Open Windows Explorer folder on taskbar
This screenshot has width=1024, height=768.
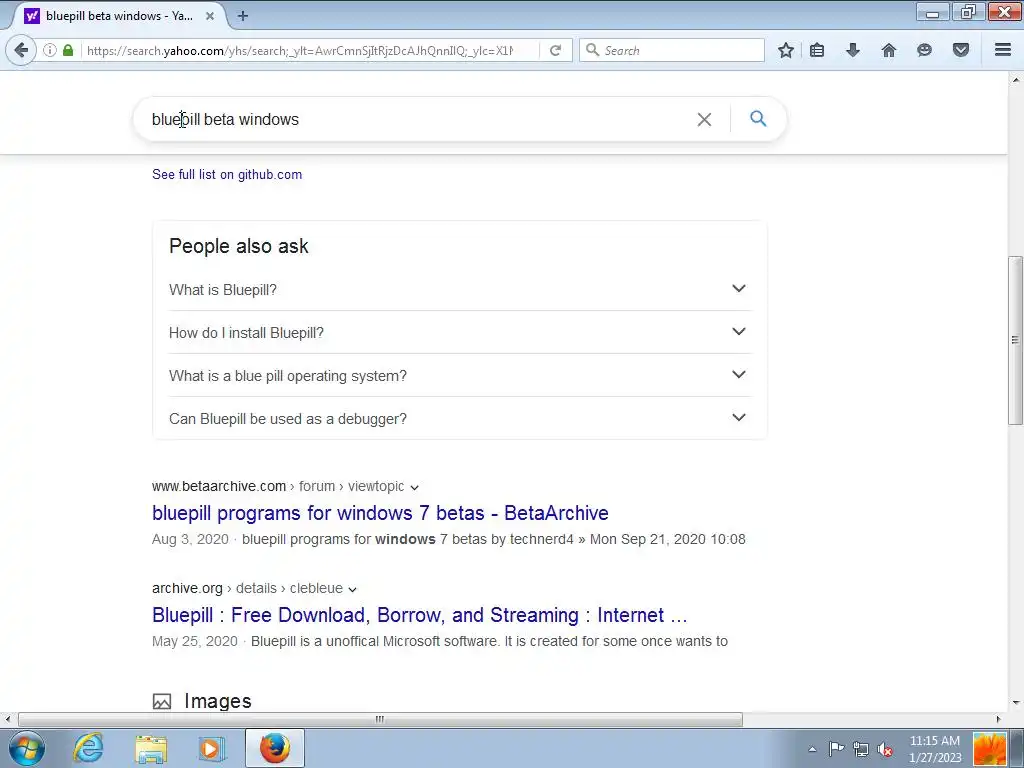151,748
